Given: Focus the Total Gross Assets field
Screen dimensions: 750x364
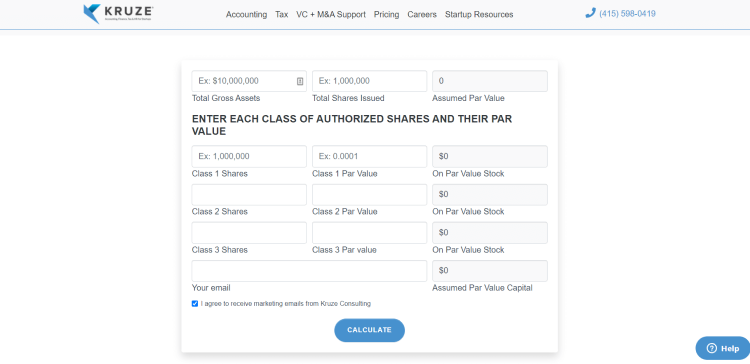Looking at the screenshot, I should tap(249, 81).
